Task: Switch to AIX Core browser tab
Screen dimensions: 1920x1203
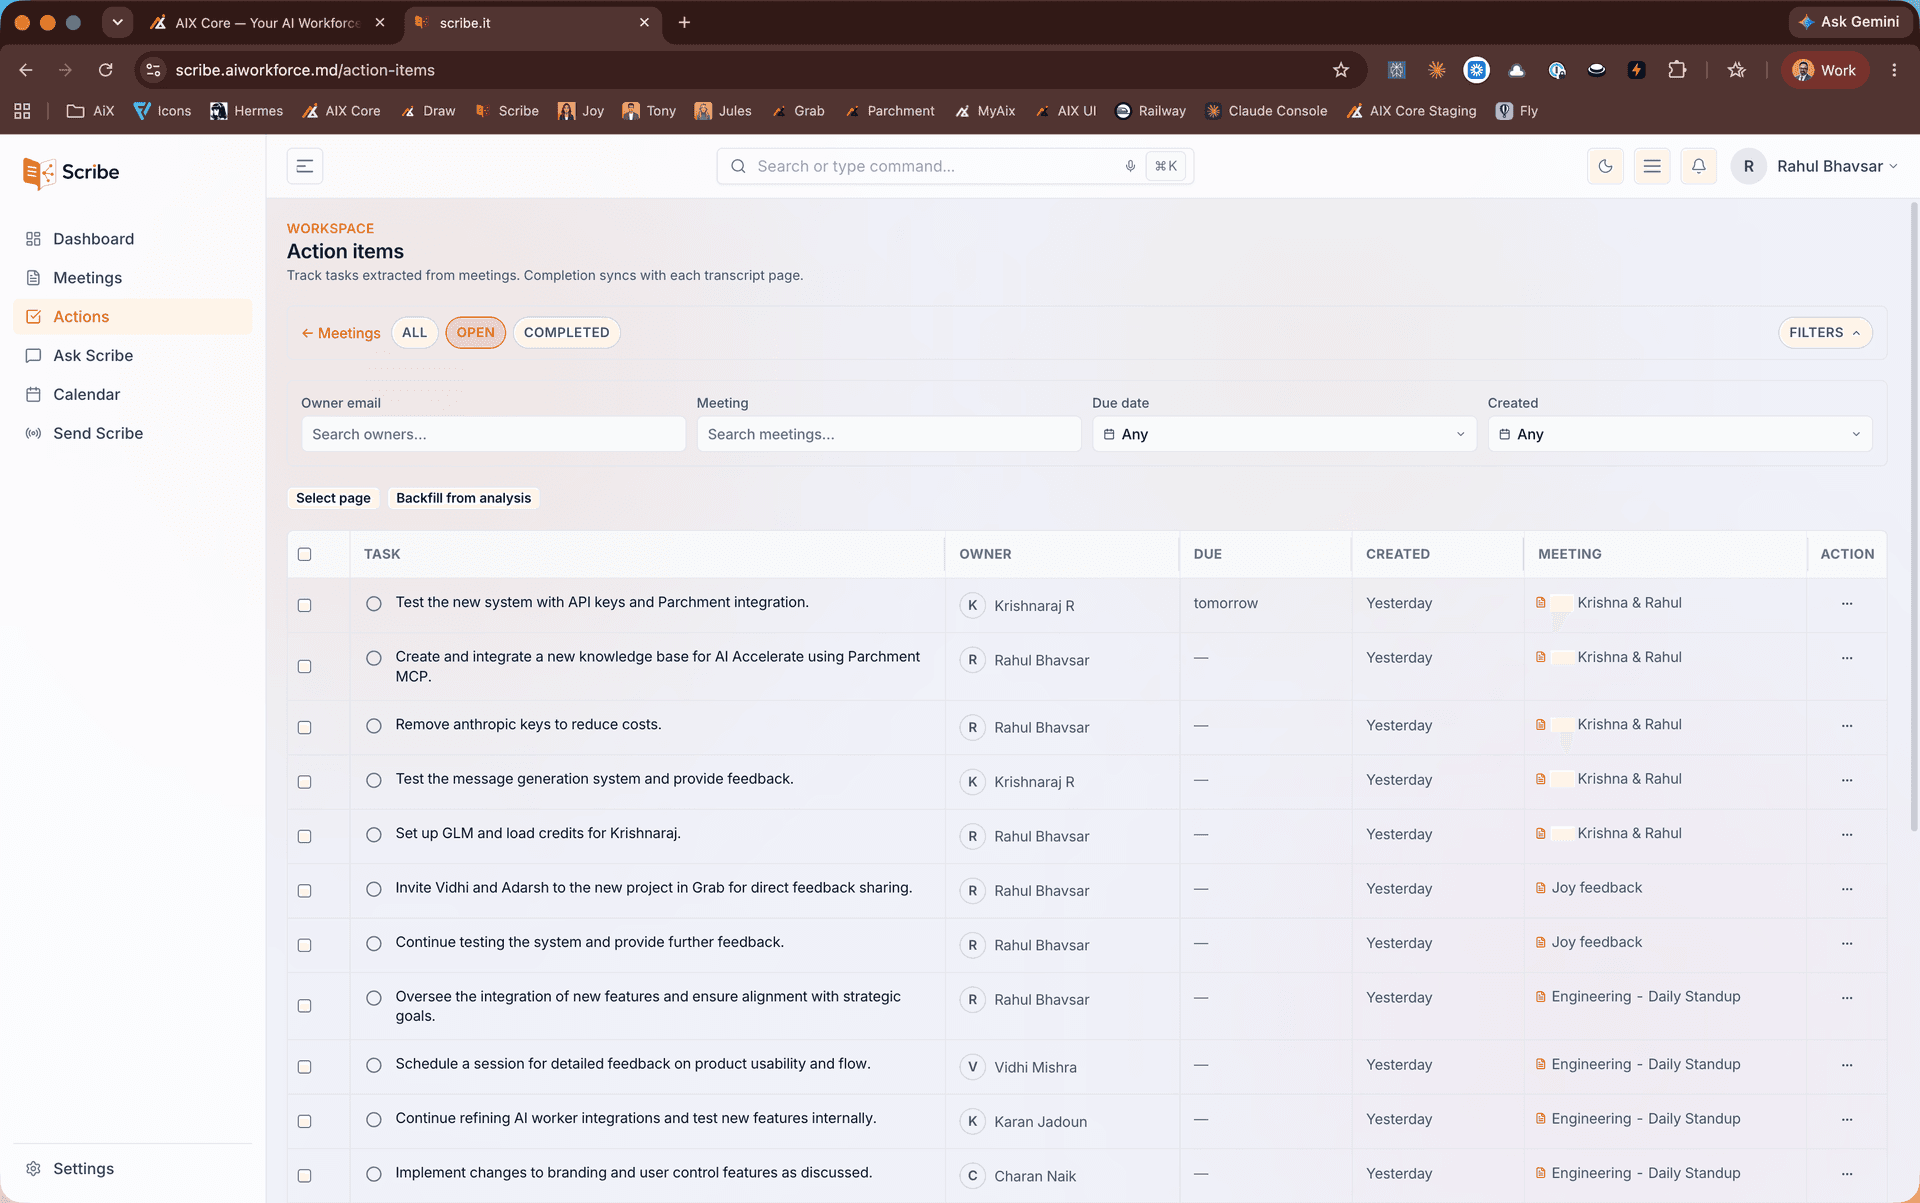Action: (267, 22)
